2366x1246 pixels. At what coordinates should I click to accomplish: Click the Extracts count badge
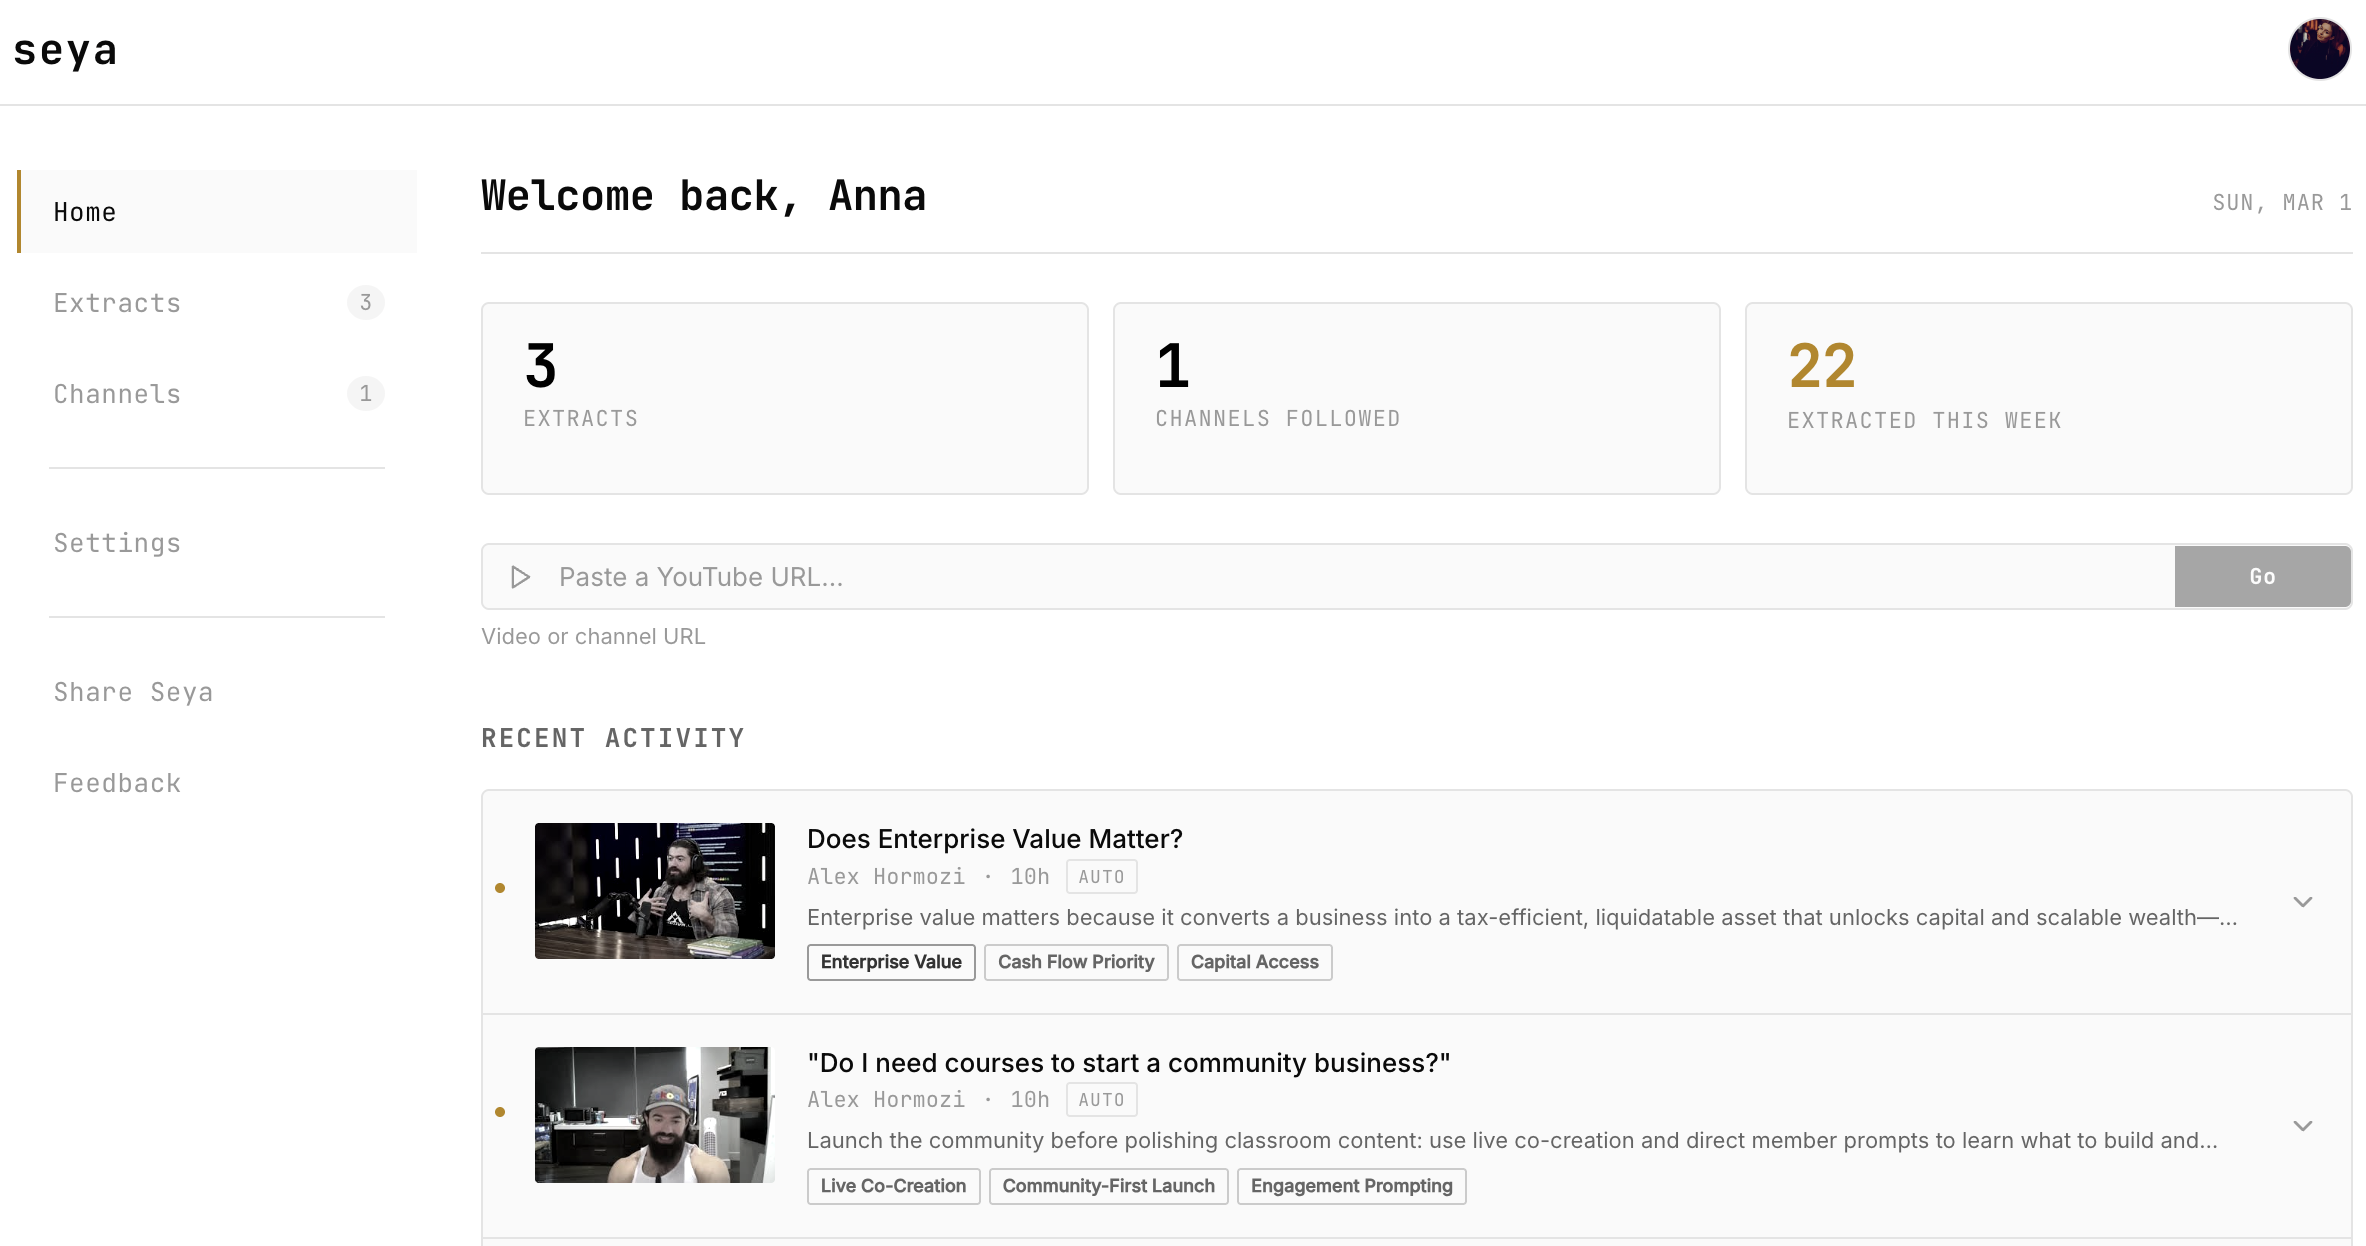pos(365,302)
